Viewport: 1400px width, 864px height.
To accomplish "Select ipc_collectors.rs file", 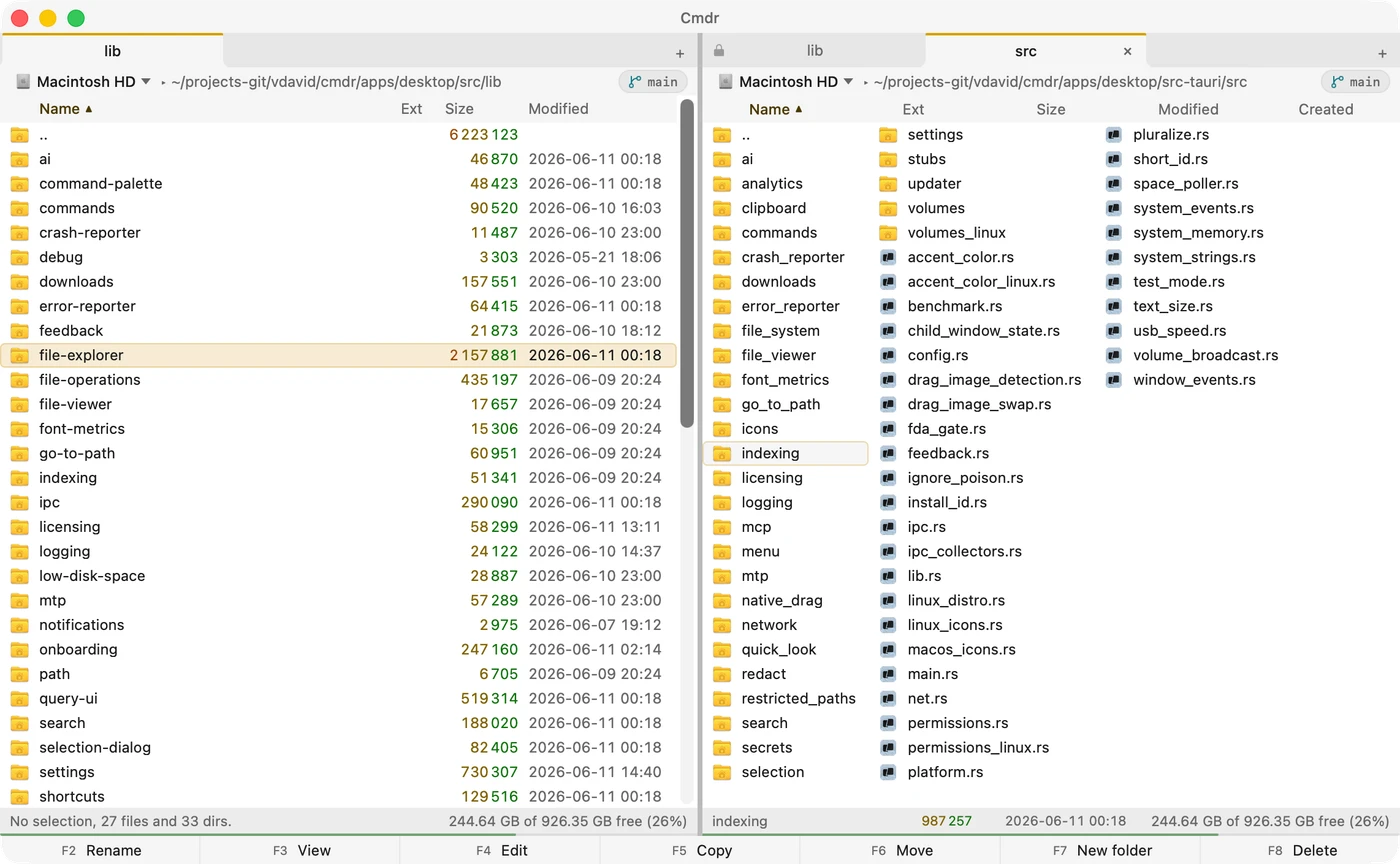I will (982, 551).
